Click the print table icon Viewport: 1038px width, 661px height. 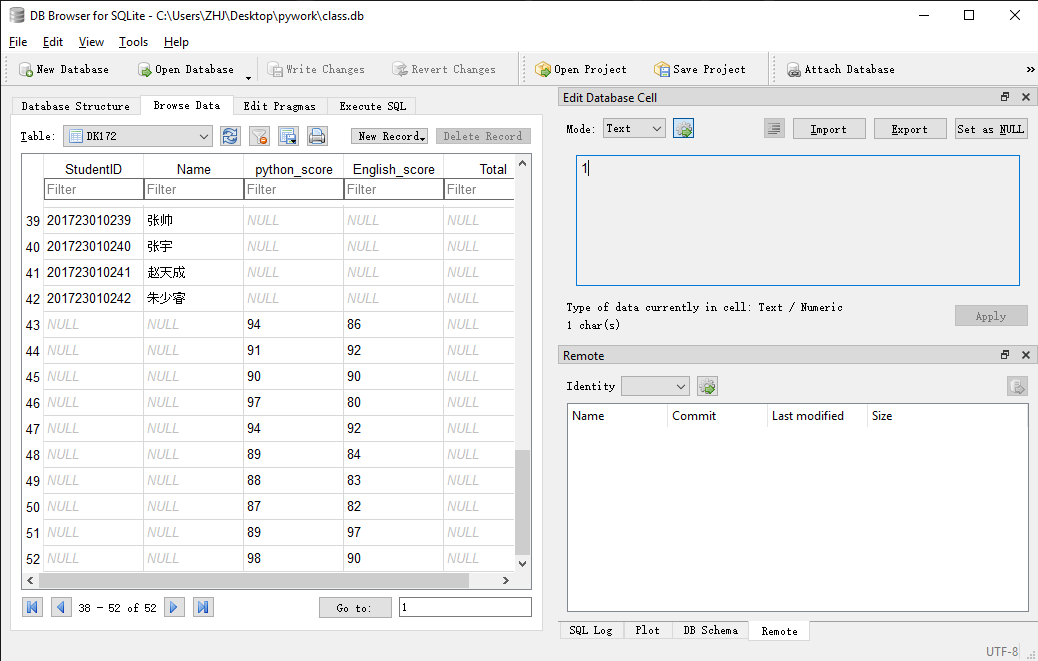[x=317, y=136]
